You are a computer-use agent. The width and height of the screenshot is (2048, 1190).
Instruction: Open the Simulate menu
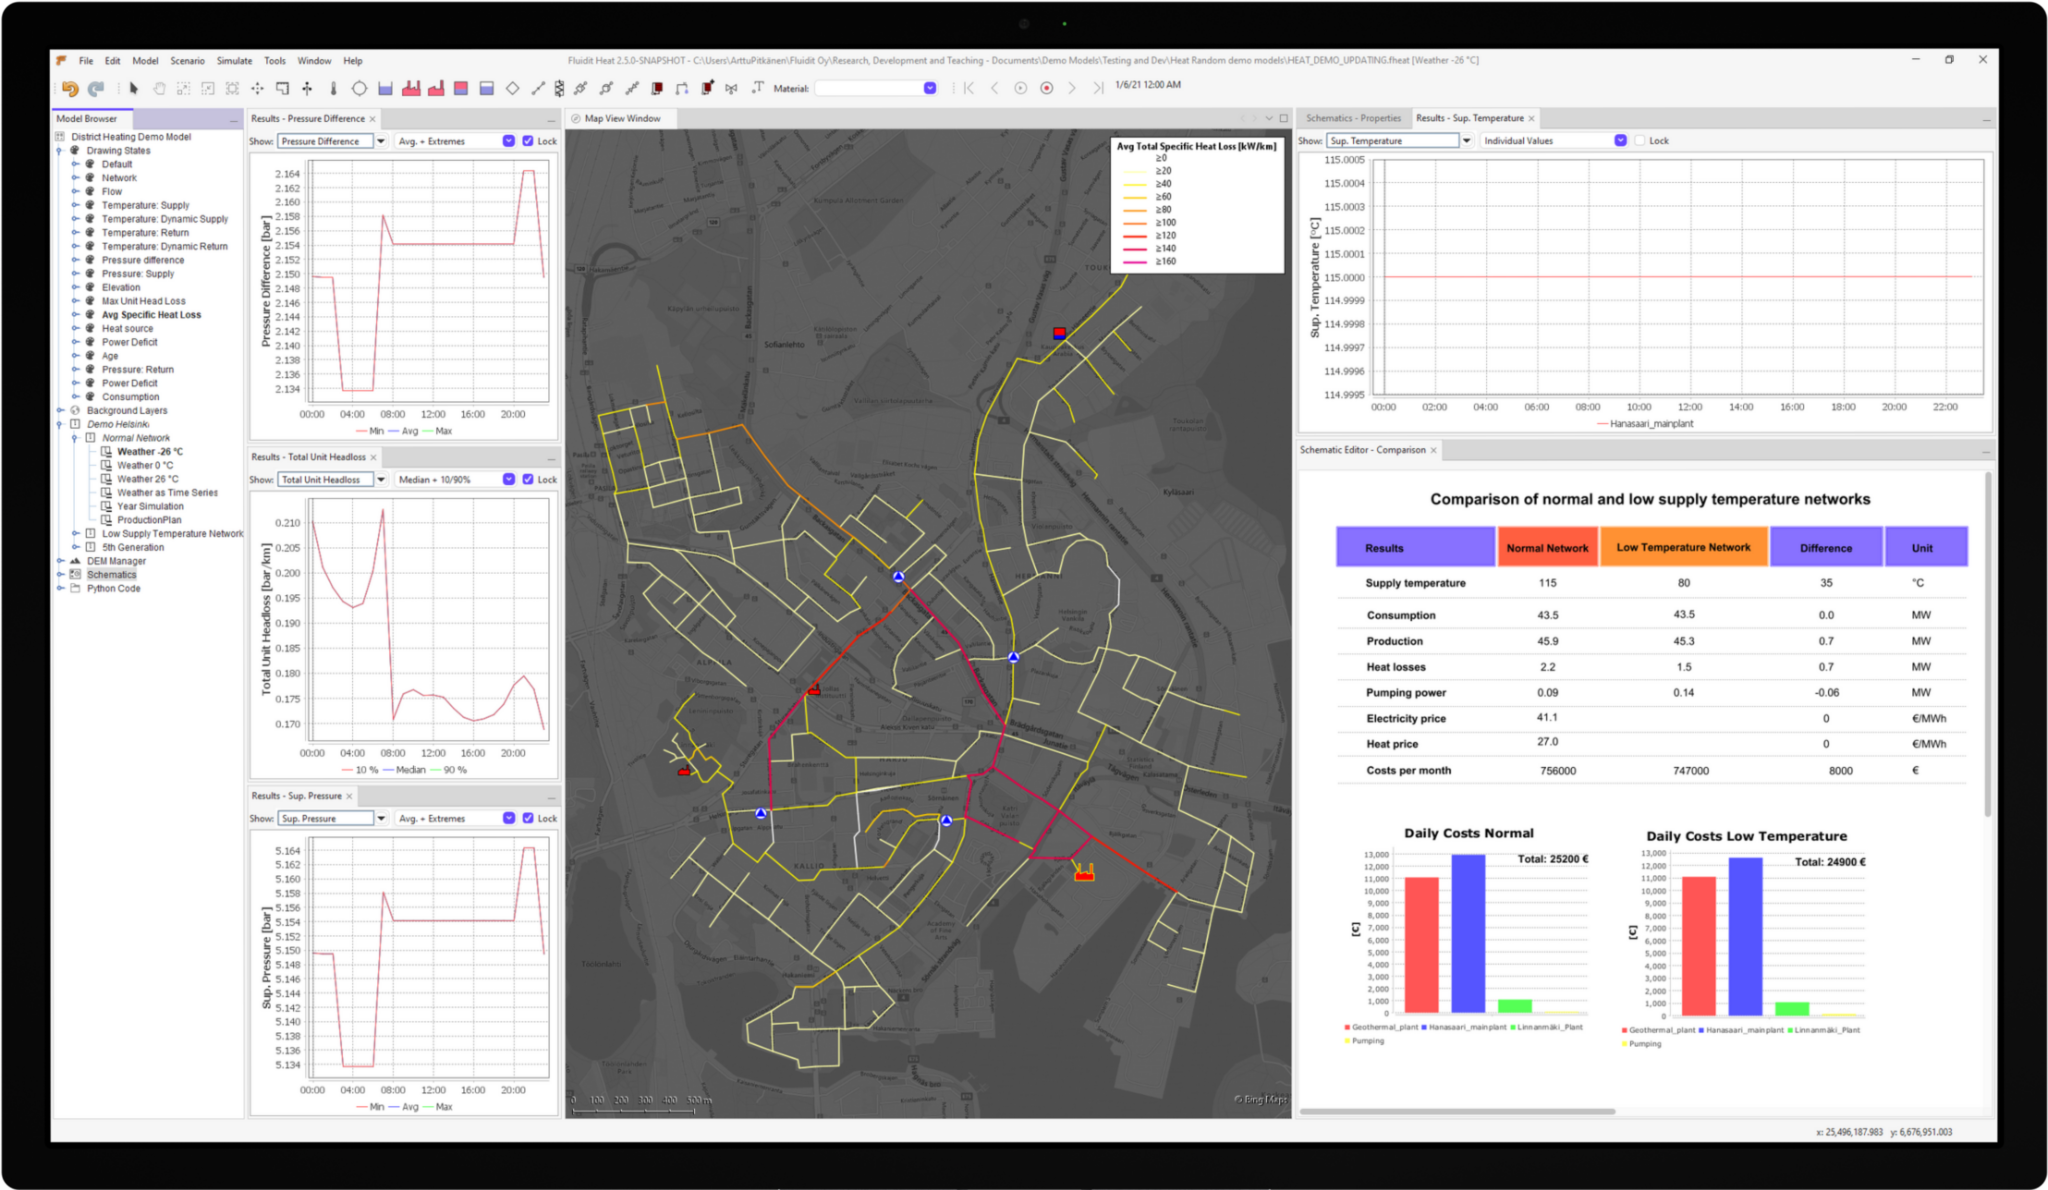pos(234,61)
